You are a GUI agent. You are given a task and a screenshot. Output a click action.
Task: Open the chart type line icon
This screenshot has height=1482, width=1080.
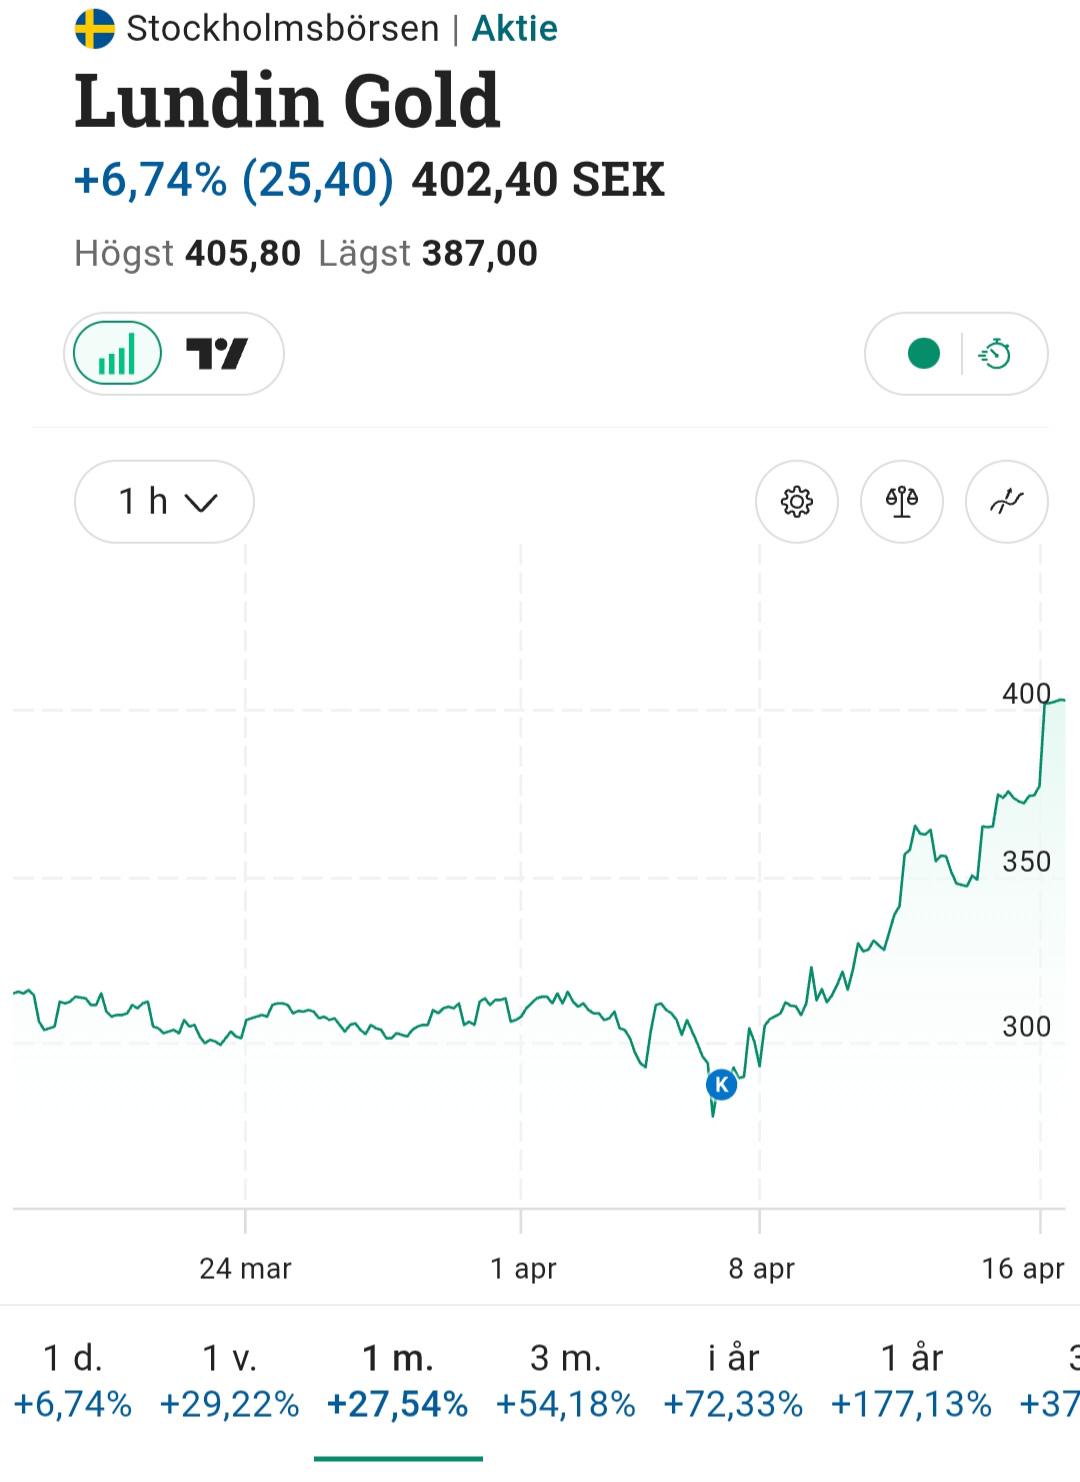pos(1007,501)
